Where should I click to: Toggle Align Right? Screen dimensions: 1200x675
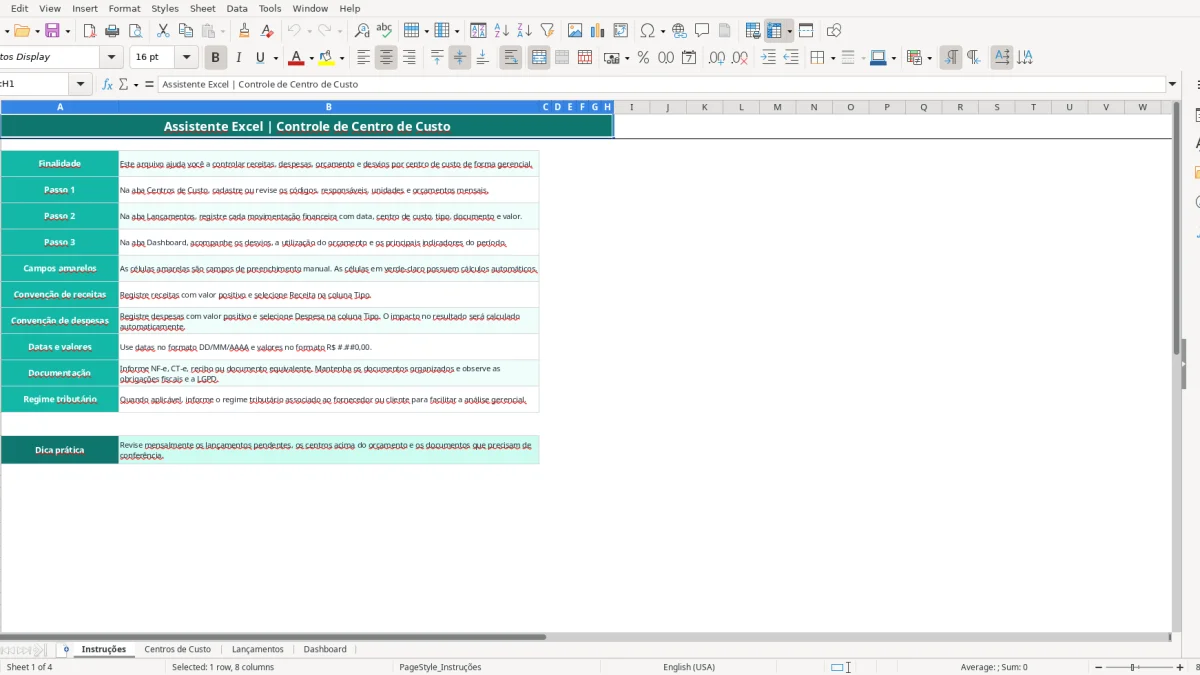409,58
